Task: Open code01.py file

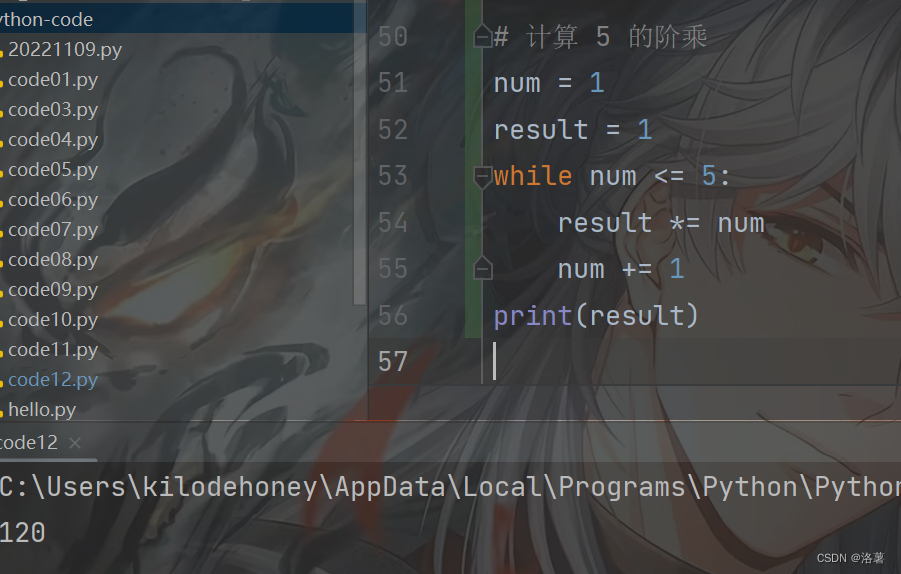Action: (53, 80)
